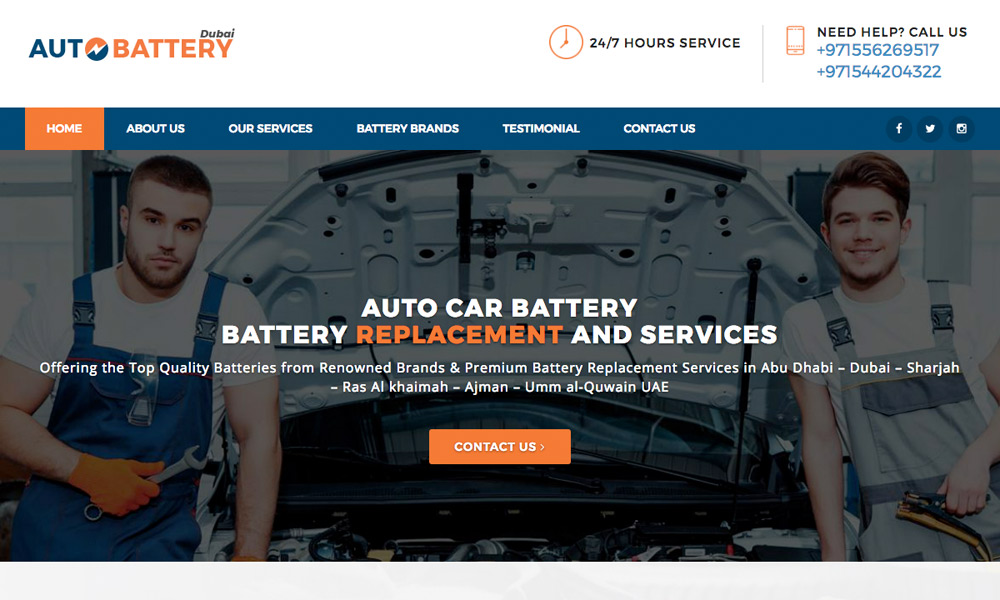
Task: Open the Instagram social icon
Action: click(x=961, y=129)
